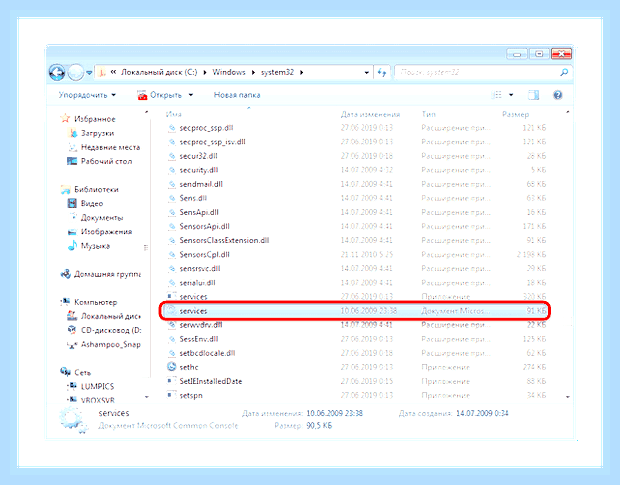Screen dimensions: 620x485
Task: Select Избранное in navigation pane
Action: click(88, 119)
